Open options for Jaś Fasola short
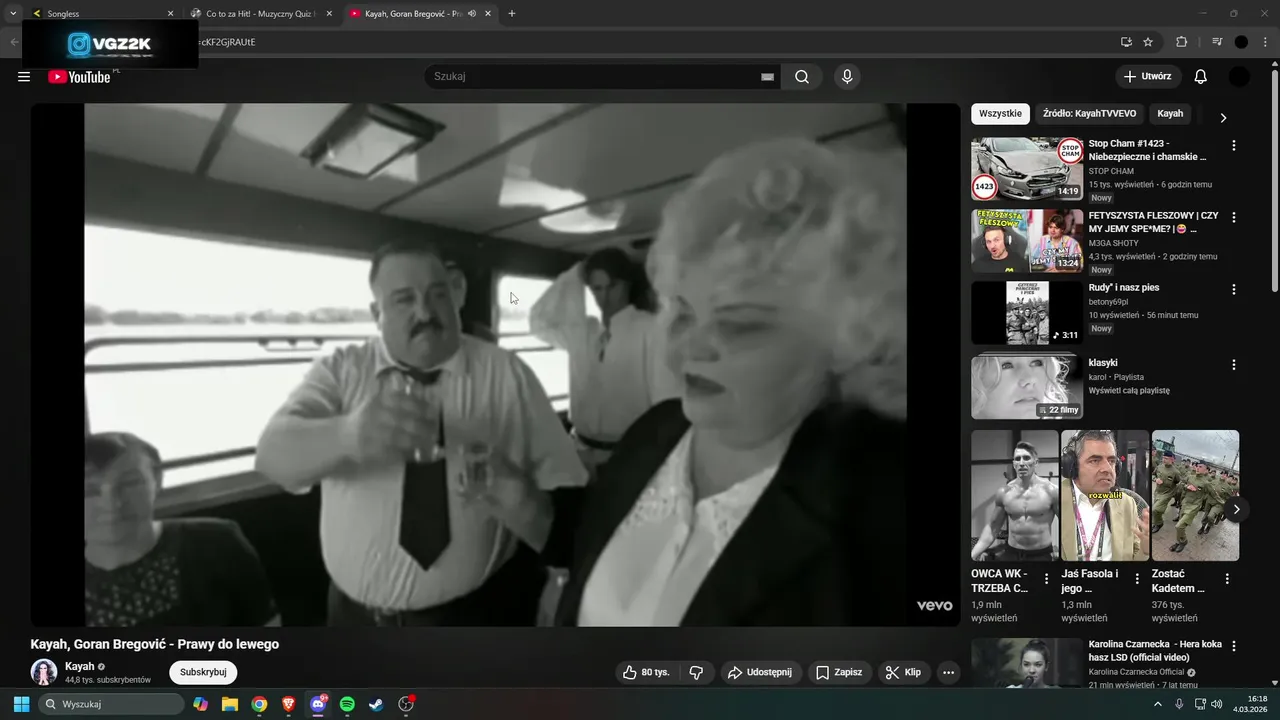The image size is (1280, 720). tap(1137, 578)
